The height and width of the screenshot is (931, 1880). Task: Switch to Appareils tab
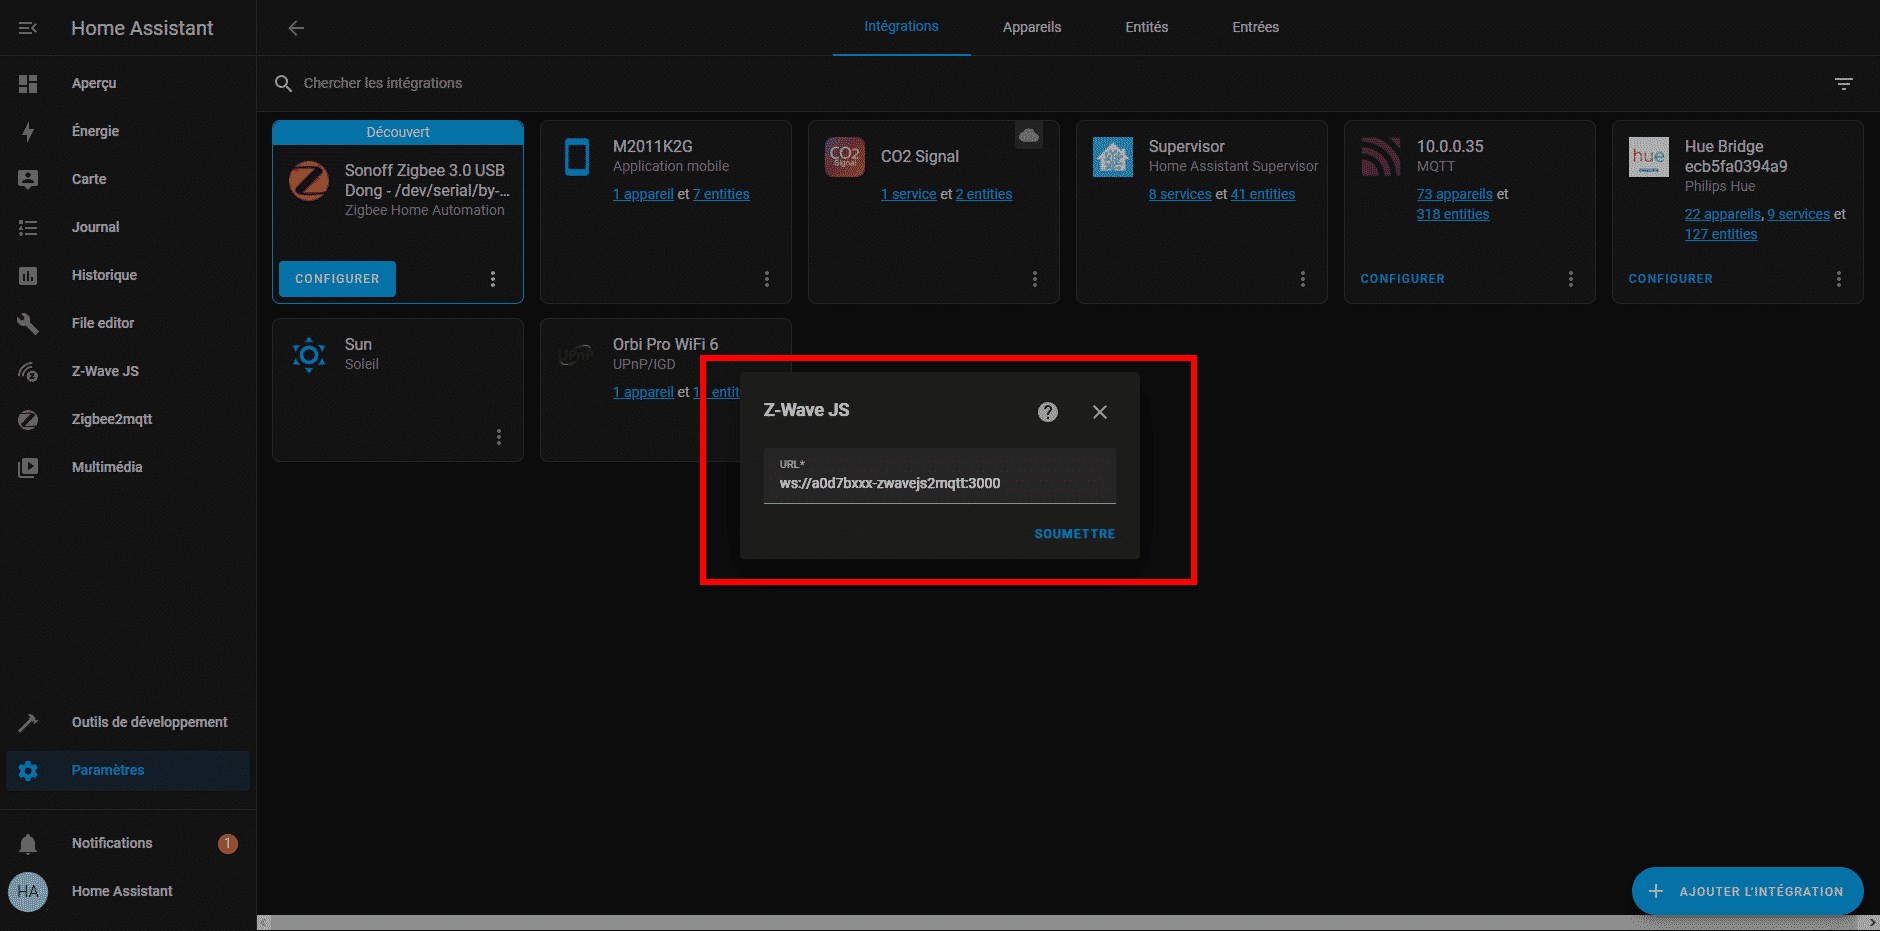coord(1032,27)
